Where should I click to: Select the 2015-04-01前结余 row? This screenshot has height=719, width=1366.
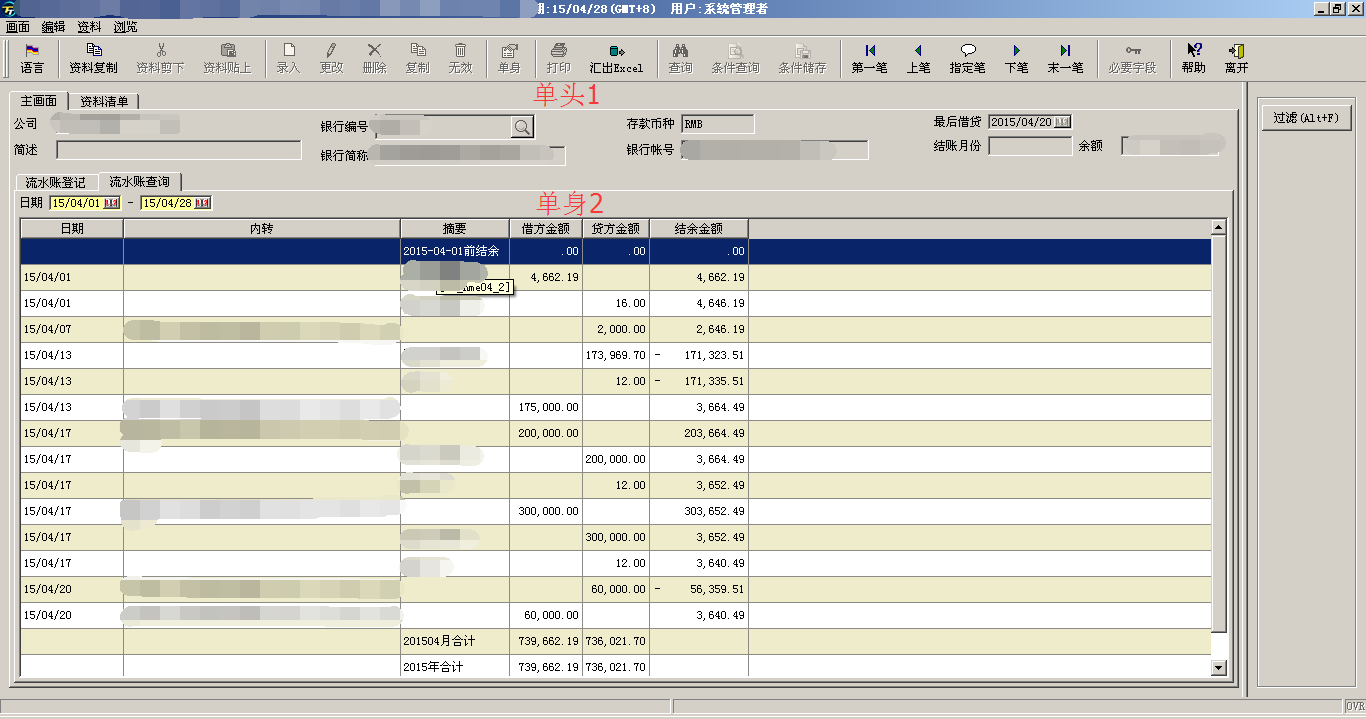[615, 251]
